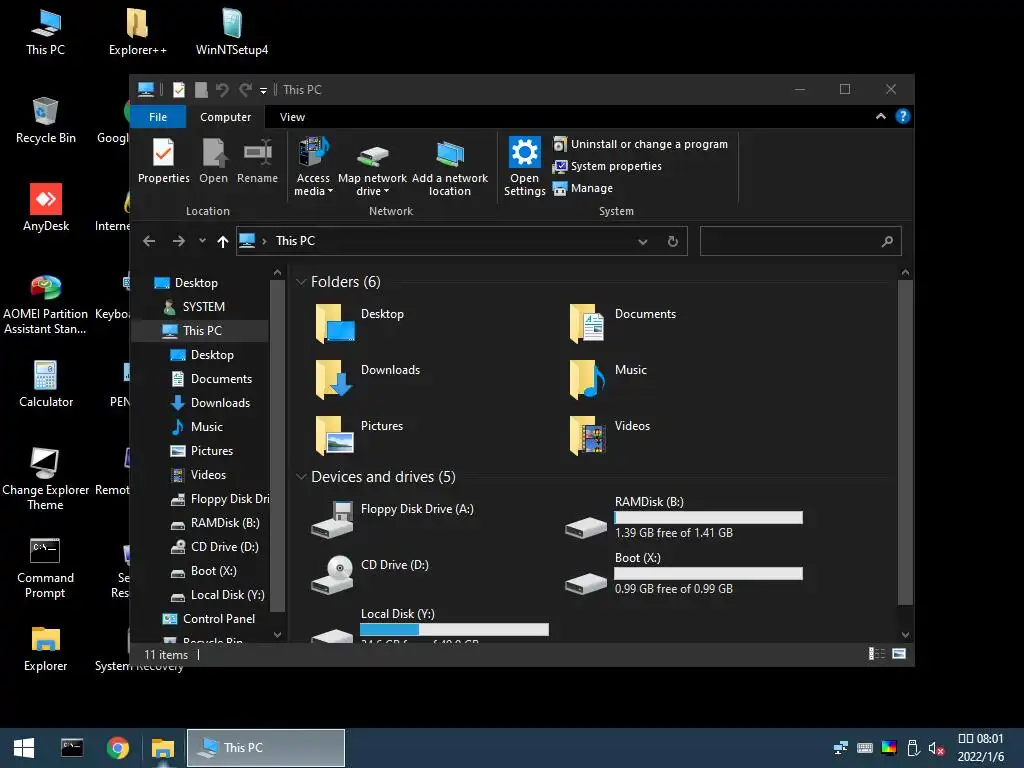1024x768 pixels.
Task: Open Customize Quick Access Toolbar dropdown
Action: point(263,91)
